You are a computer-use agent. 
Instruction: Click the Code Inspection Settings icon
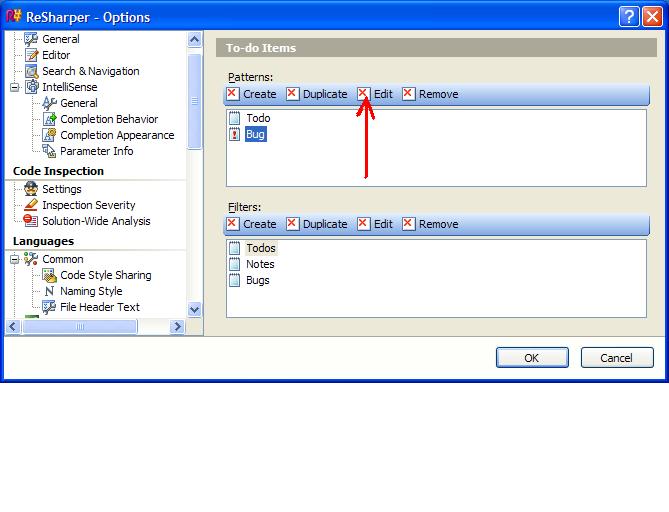pos(31,189)
